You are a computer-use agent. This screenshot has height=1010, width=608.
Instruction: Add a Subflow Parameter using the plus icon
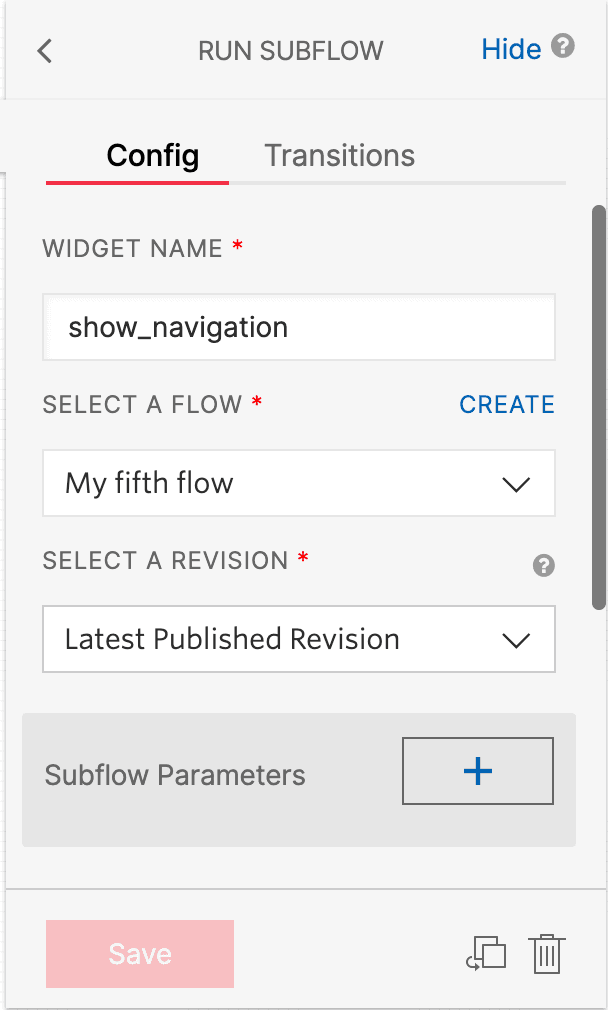coord(477,770)
